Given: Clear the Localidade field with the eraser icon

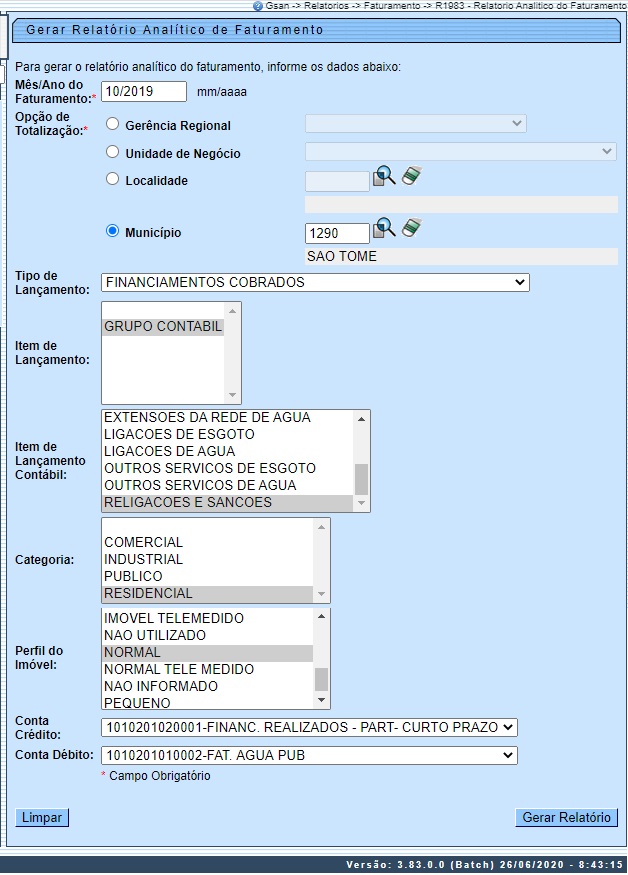Looking at the screenshot, I should (411, 177).
